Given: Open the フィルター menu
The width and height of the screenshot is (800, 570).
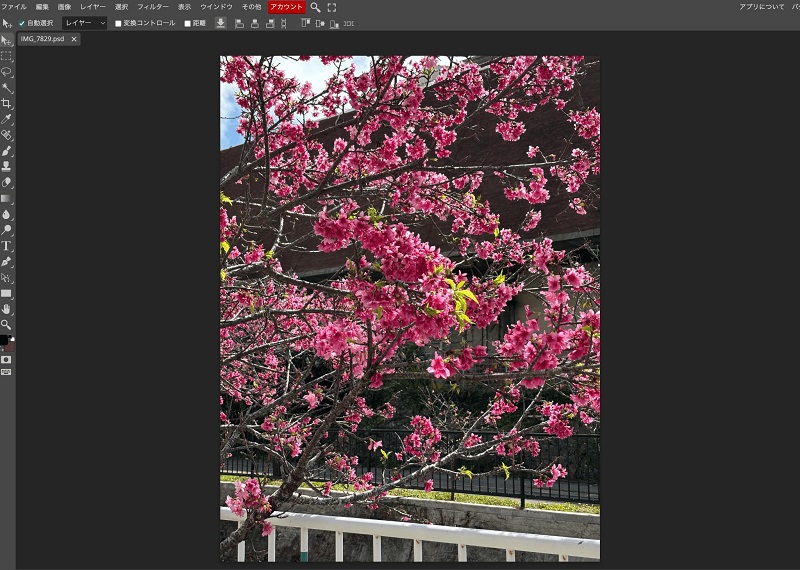Looking at the screenshot, I should click(153, 7).
